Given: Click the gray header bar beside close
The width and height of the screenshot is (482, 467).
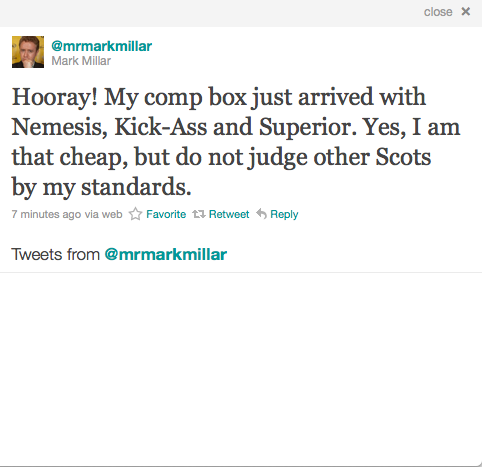Looking at the screenshot, I should pos(210,13).
